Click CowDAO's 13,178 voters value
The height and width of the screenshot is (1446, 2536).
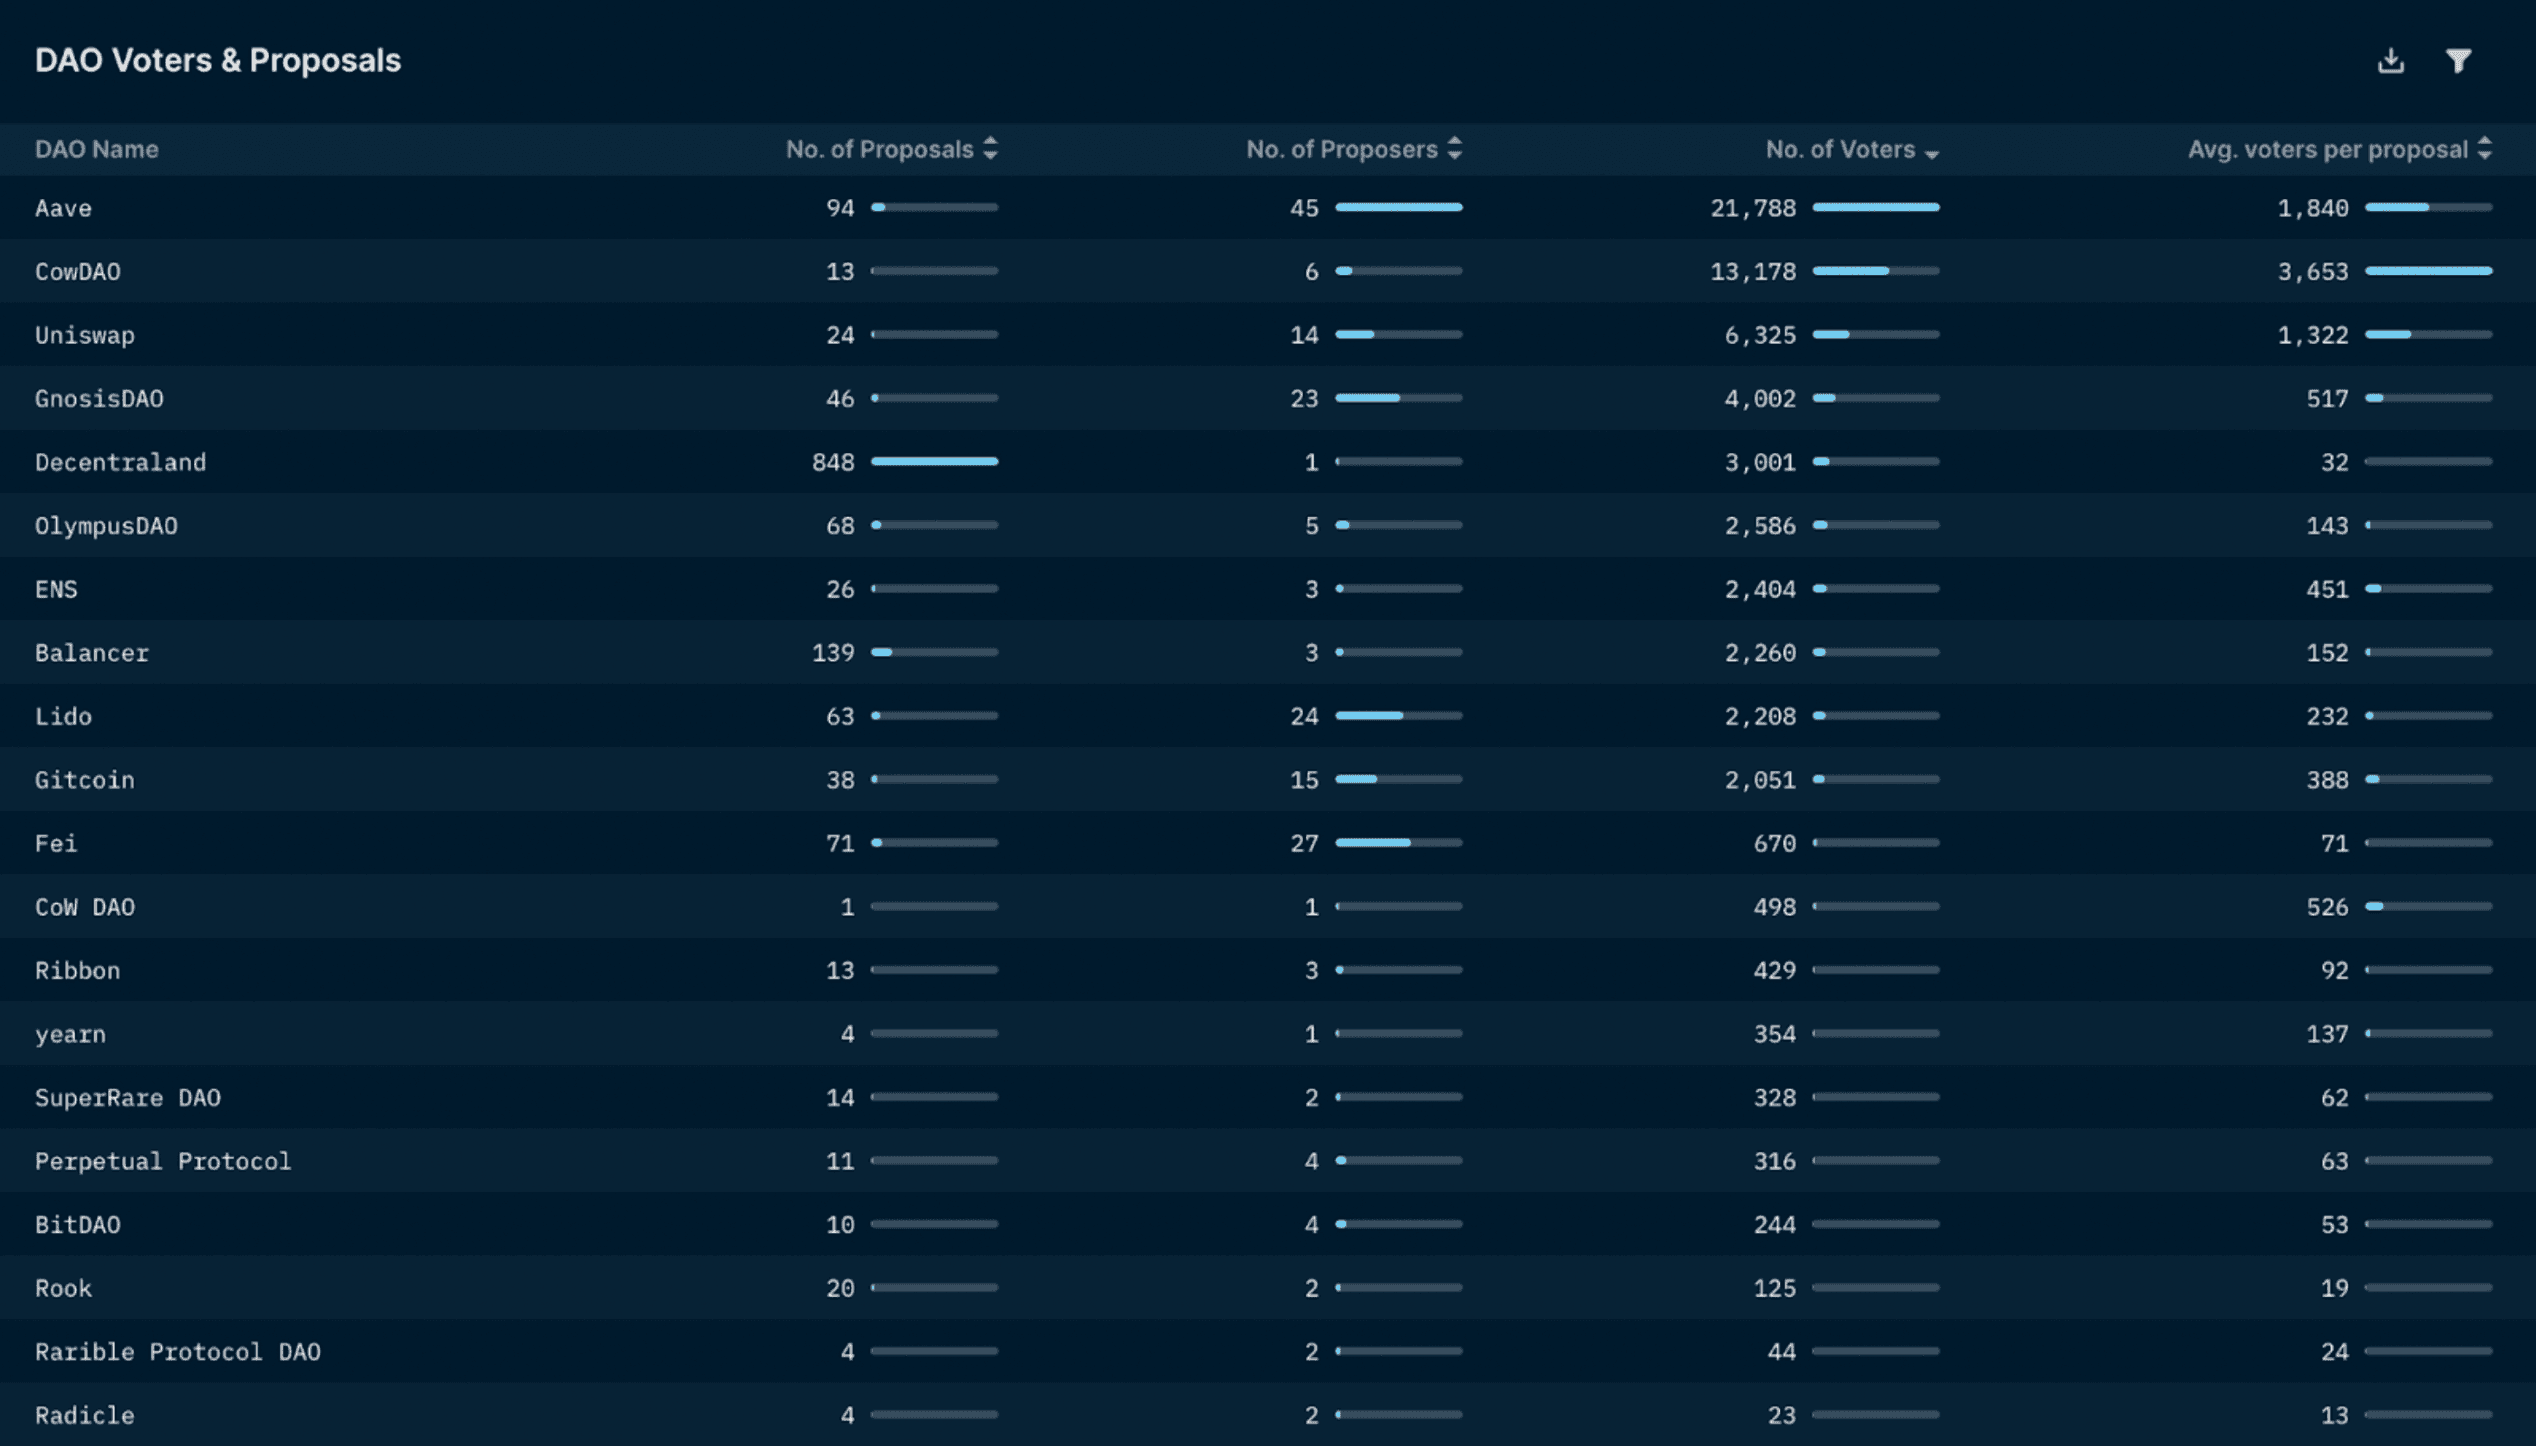(1753, 272)
